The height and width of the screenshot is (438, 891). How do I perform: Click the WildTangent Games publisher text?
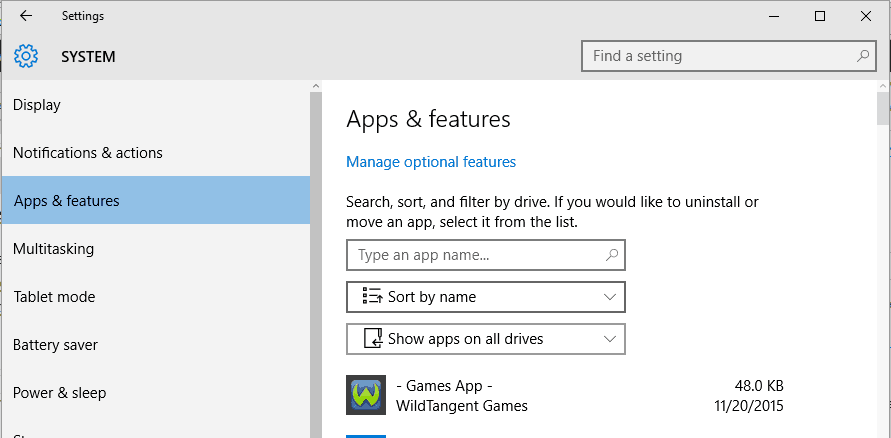pyautogui.click(x=461, y=406)
